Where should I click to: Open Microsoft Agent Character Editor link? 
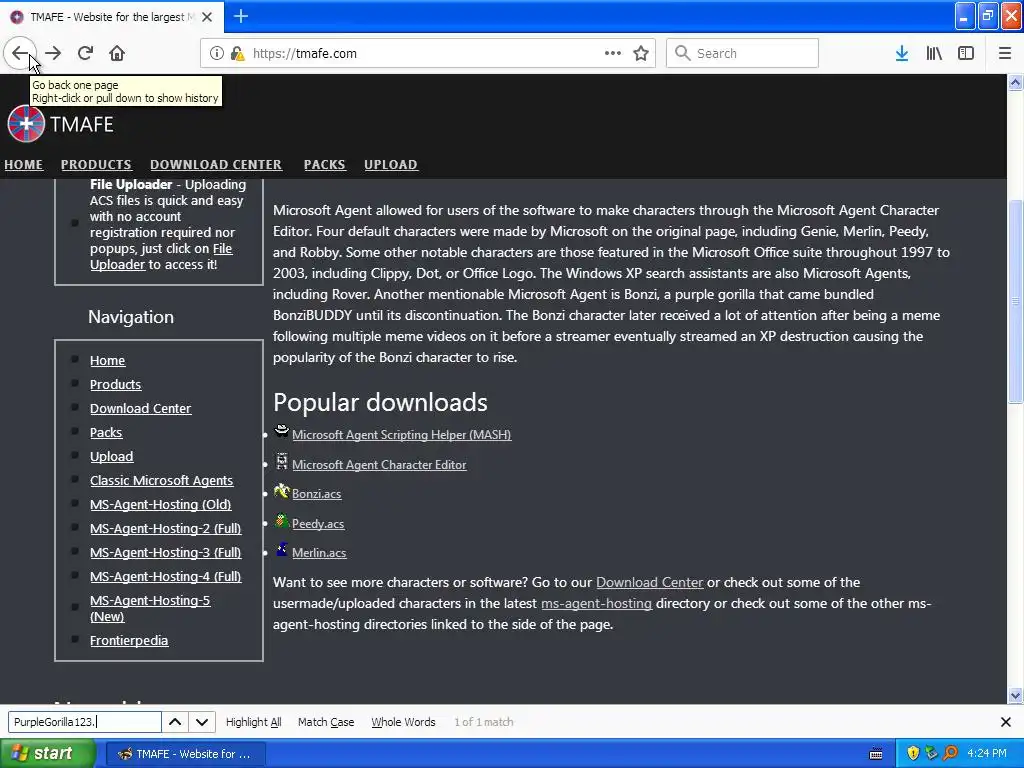point(379,465)
